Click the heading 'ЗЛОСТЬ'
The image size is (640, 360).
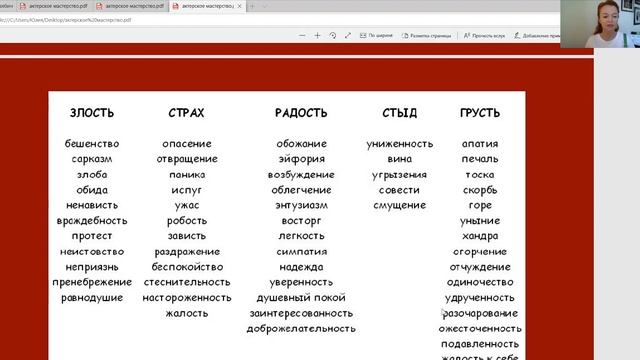tap(92, 113)
